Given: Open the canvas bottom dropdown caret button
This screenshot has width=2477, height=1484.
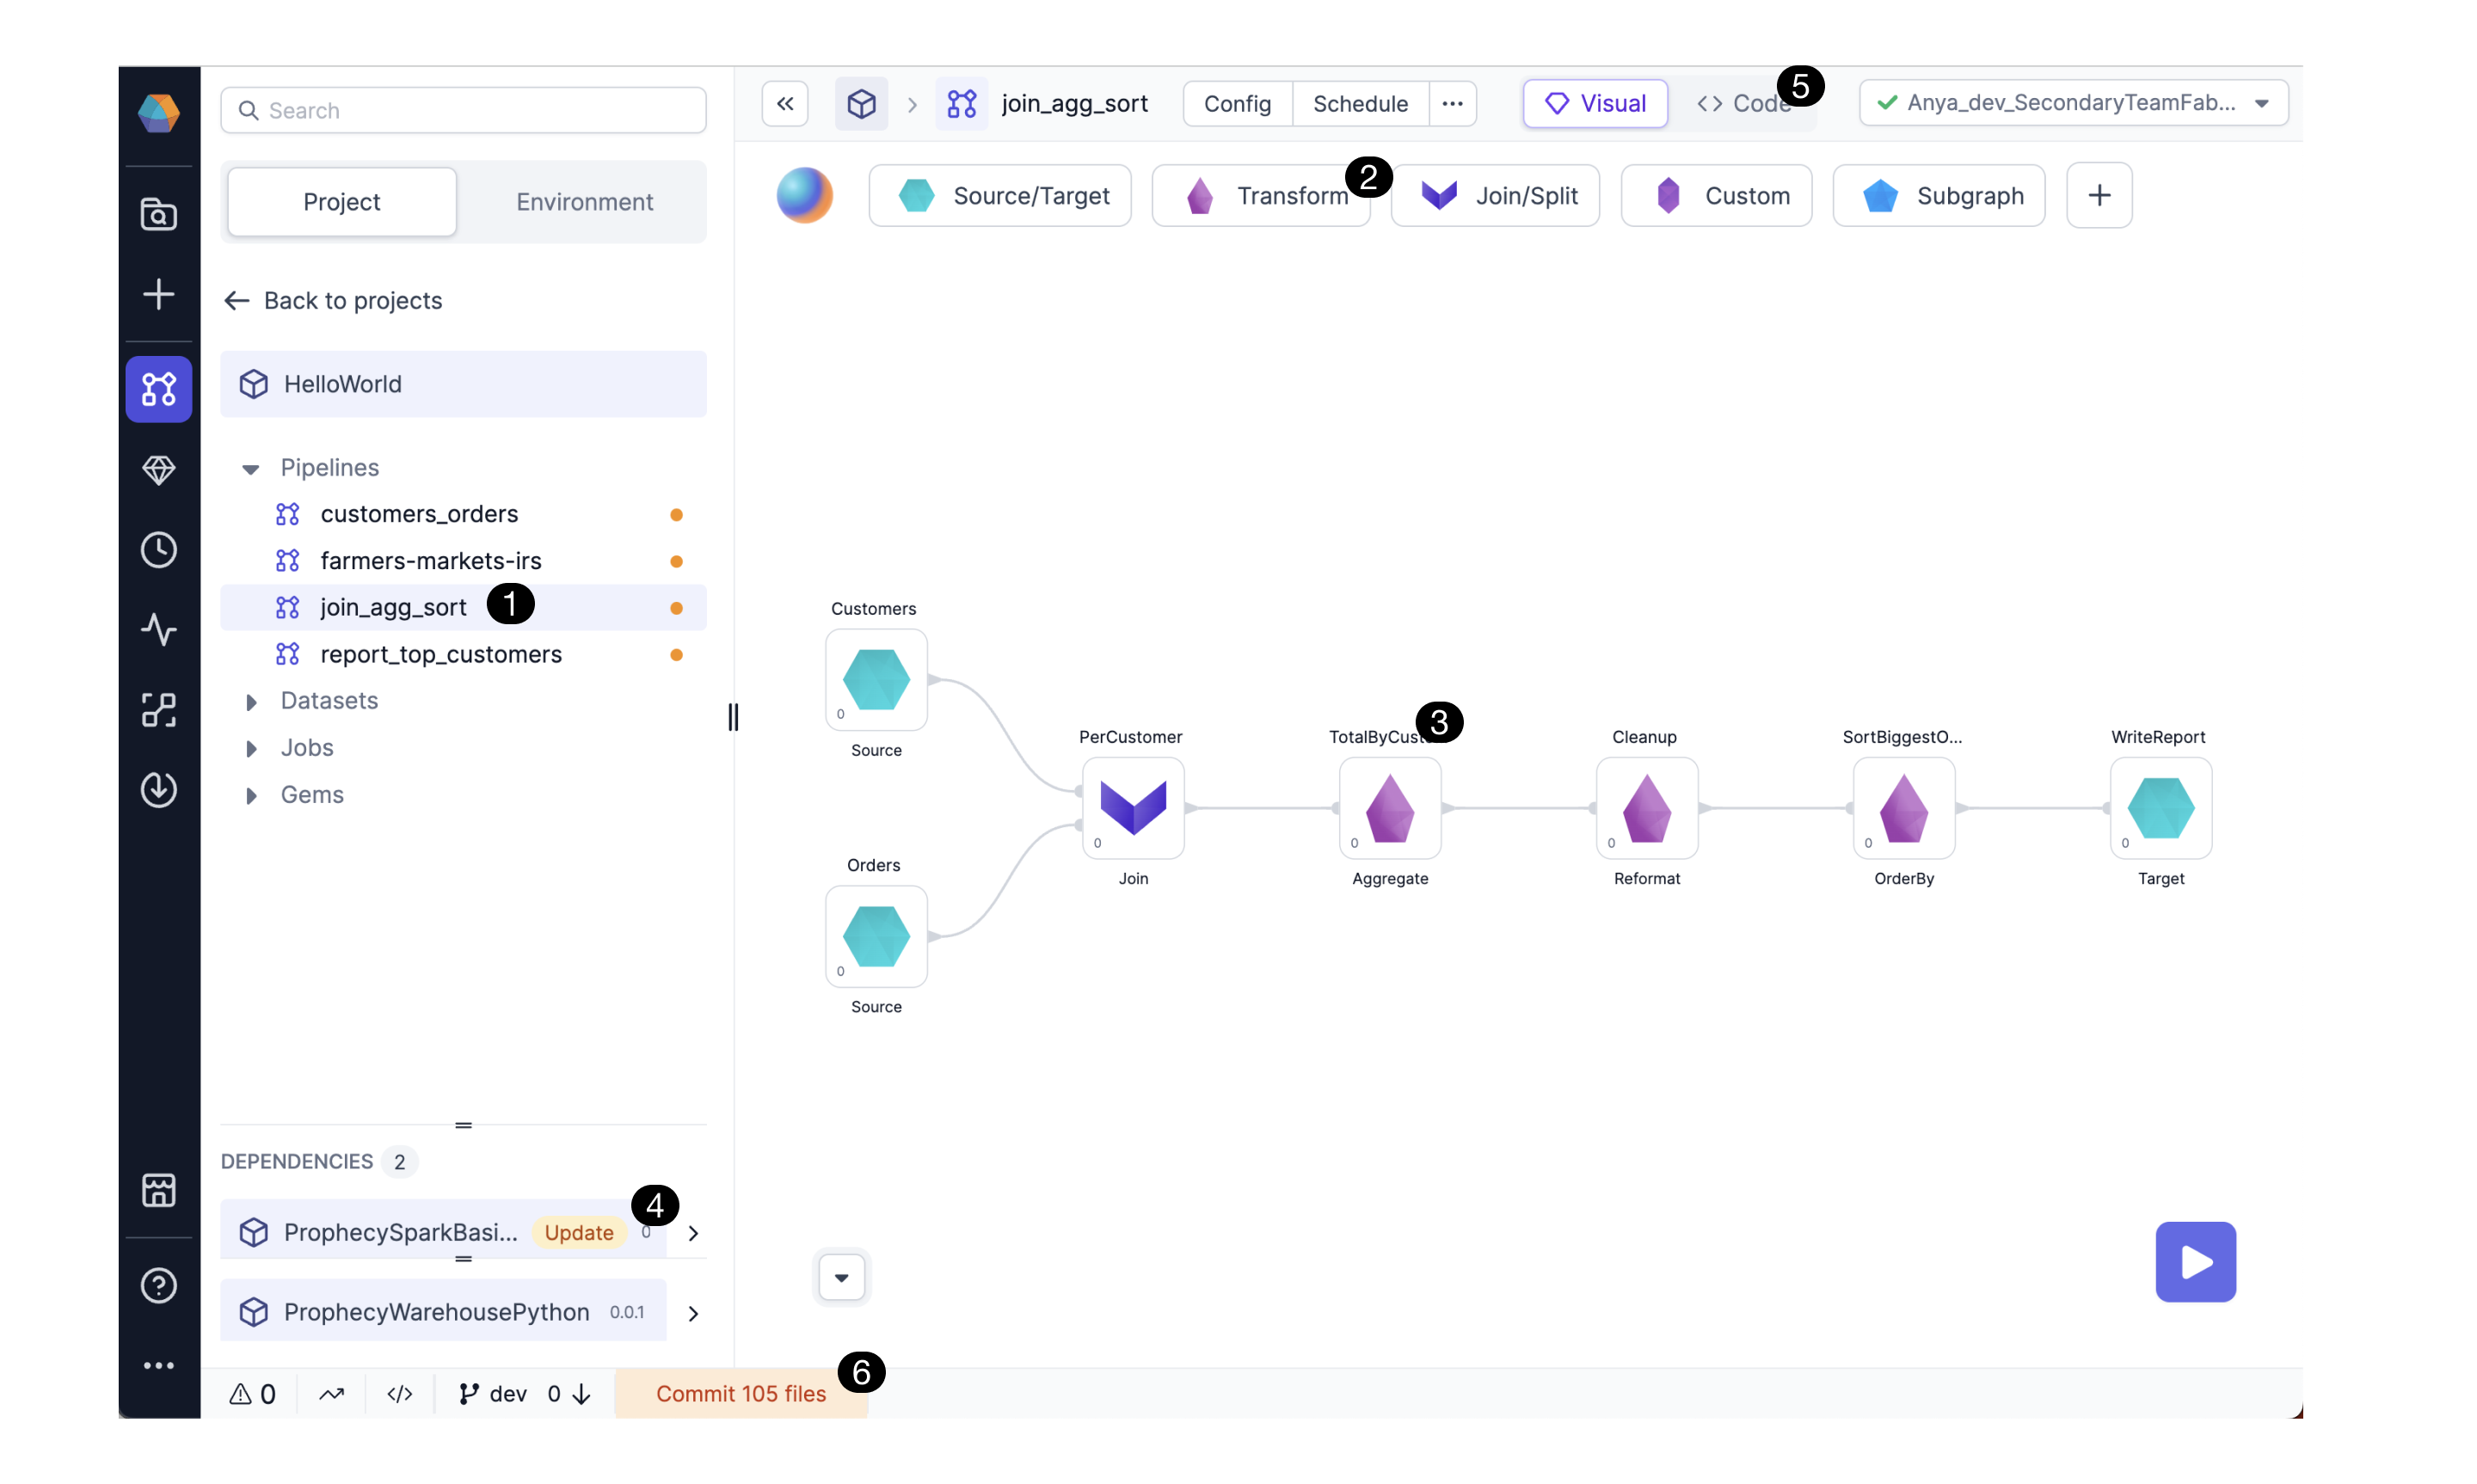Looking at the screenshot, I should 841,1277.
